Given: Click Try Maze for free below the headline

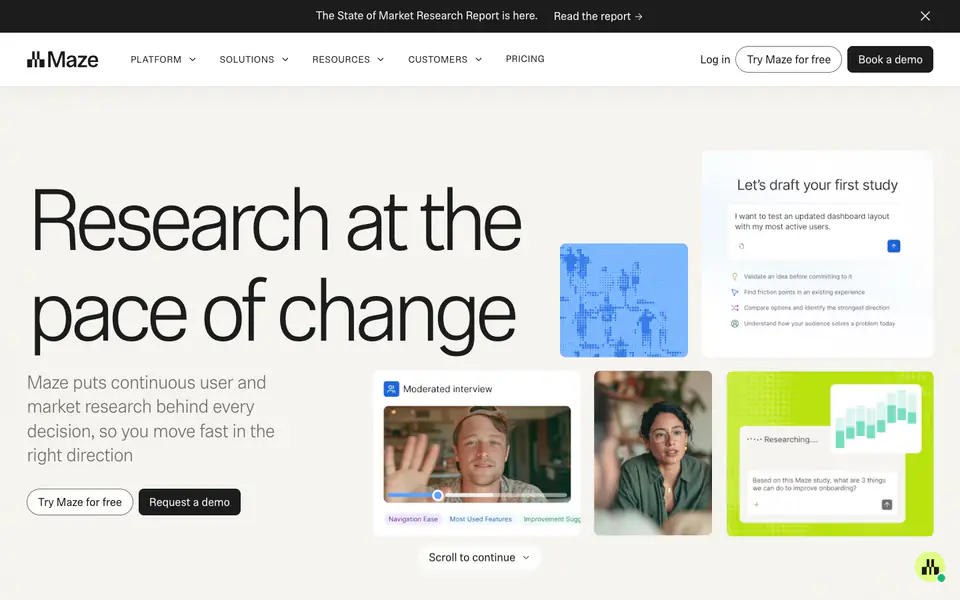Looking at the screenshot, I should coord(80,502).
